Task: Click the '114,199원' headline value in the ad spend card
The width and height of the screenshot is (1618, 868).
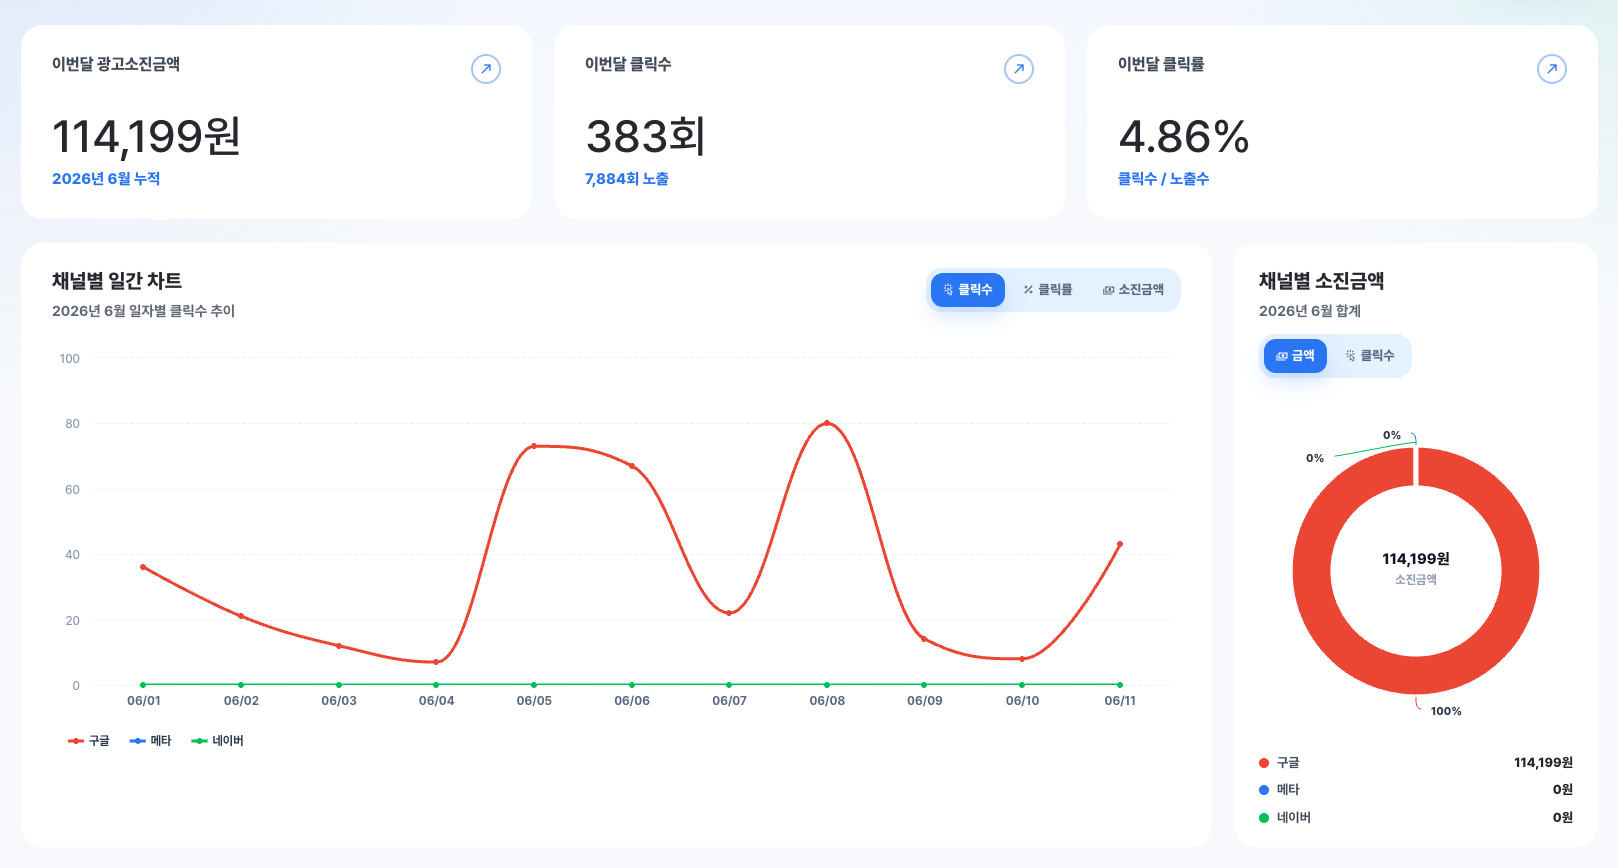Action: pyautogui.click(x=146, y=136)
